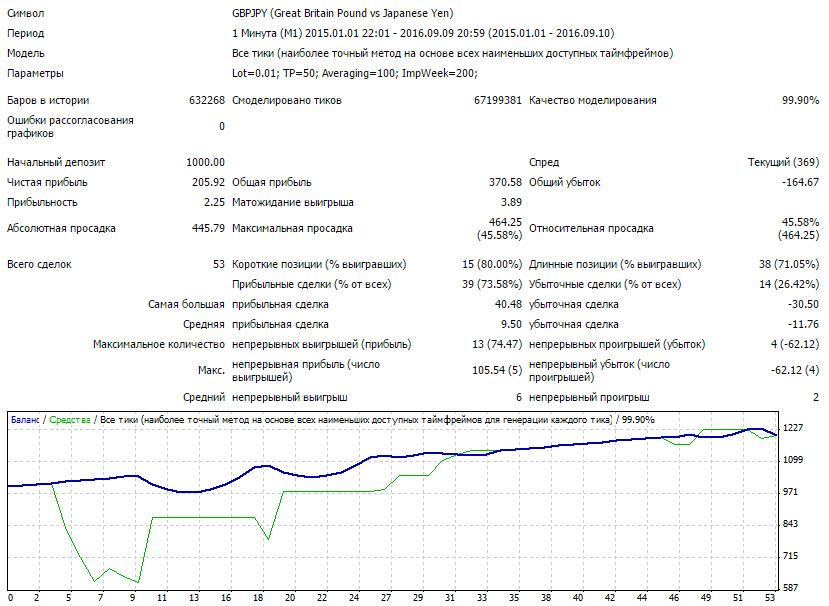This screenshot has height=606, width=829.
Task: Click the 'Баланс' chart legend text
Action: [x=25, y=420]
